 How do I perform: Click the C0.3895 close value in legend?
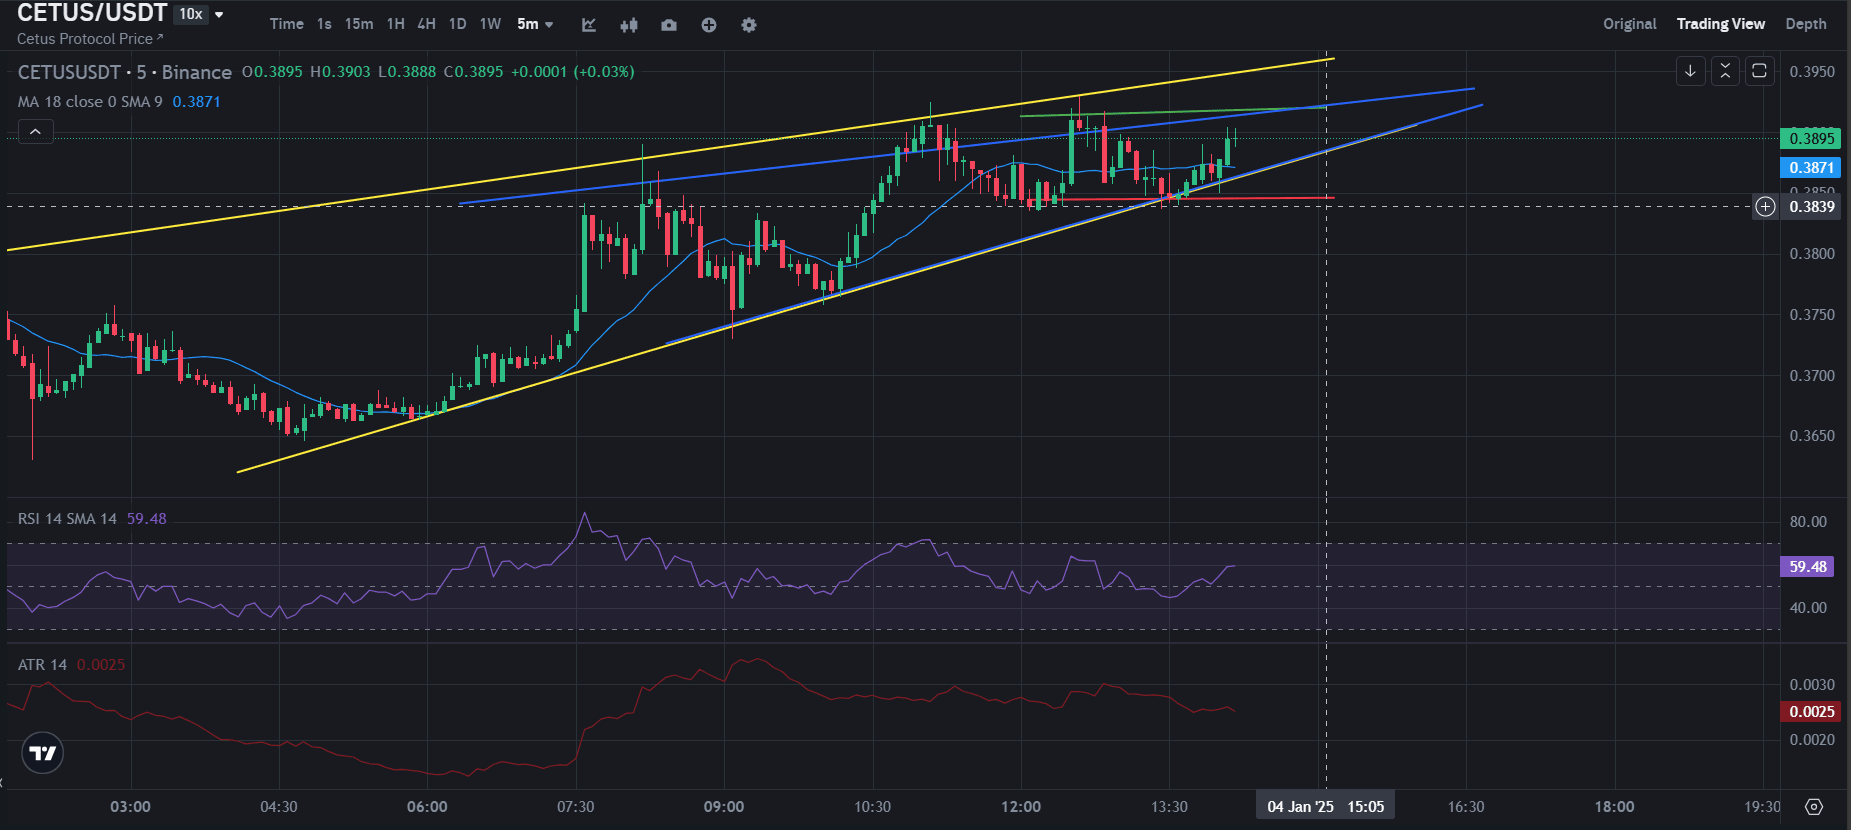point(473,72)
